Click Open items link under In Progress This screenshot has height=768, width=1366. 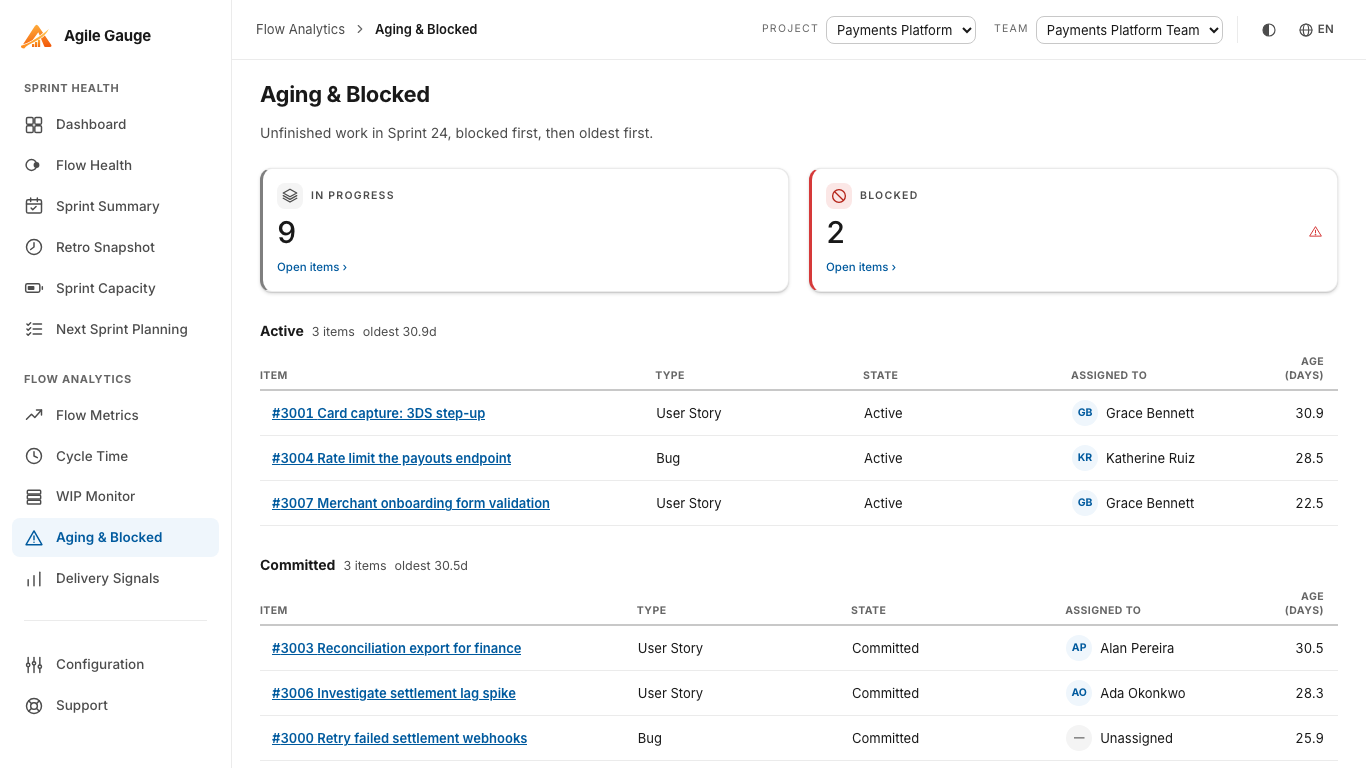pos(312,267)
